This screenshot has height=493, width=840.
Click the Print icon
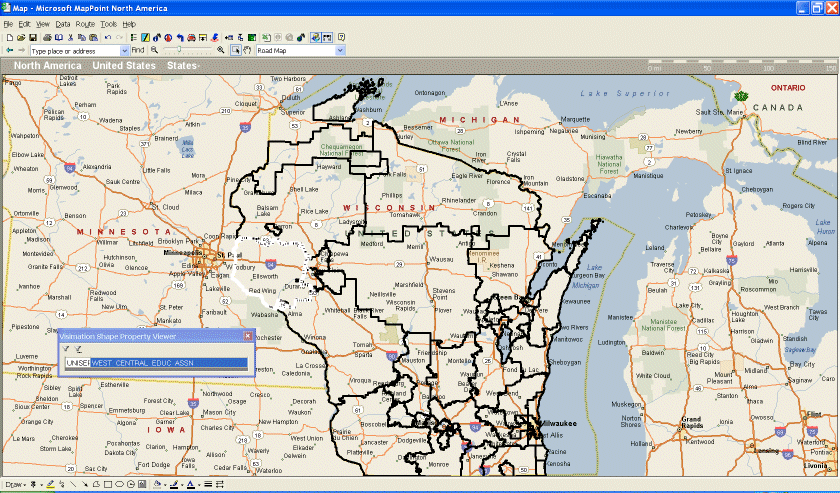[x=47, y=38]
